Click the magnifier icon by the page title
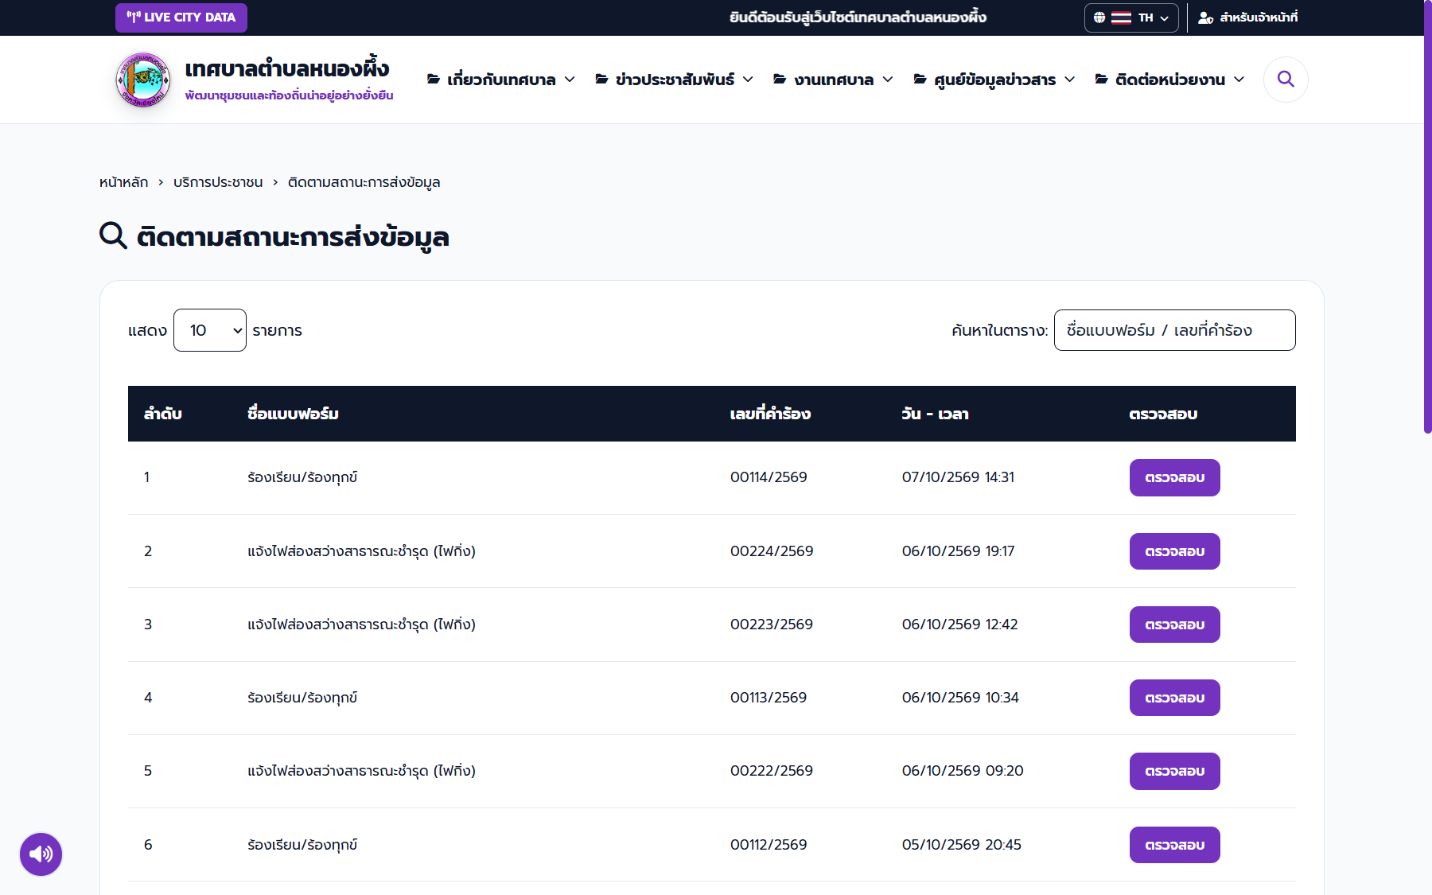 pyautogui.click(x=113, y=236)
